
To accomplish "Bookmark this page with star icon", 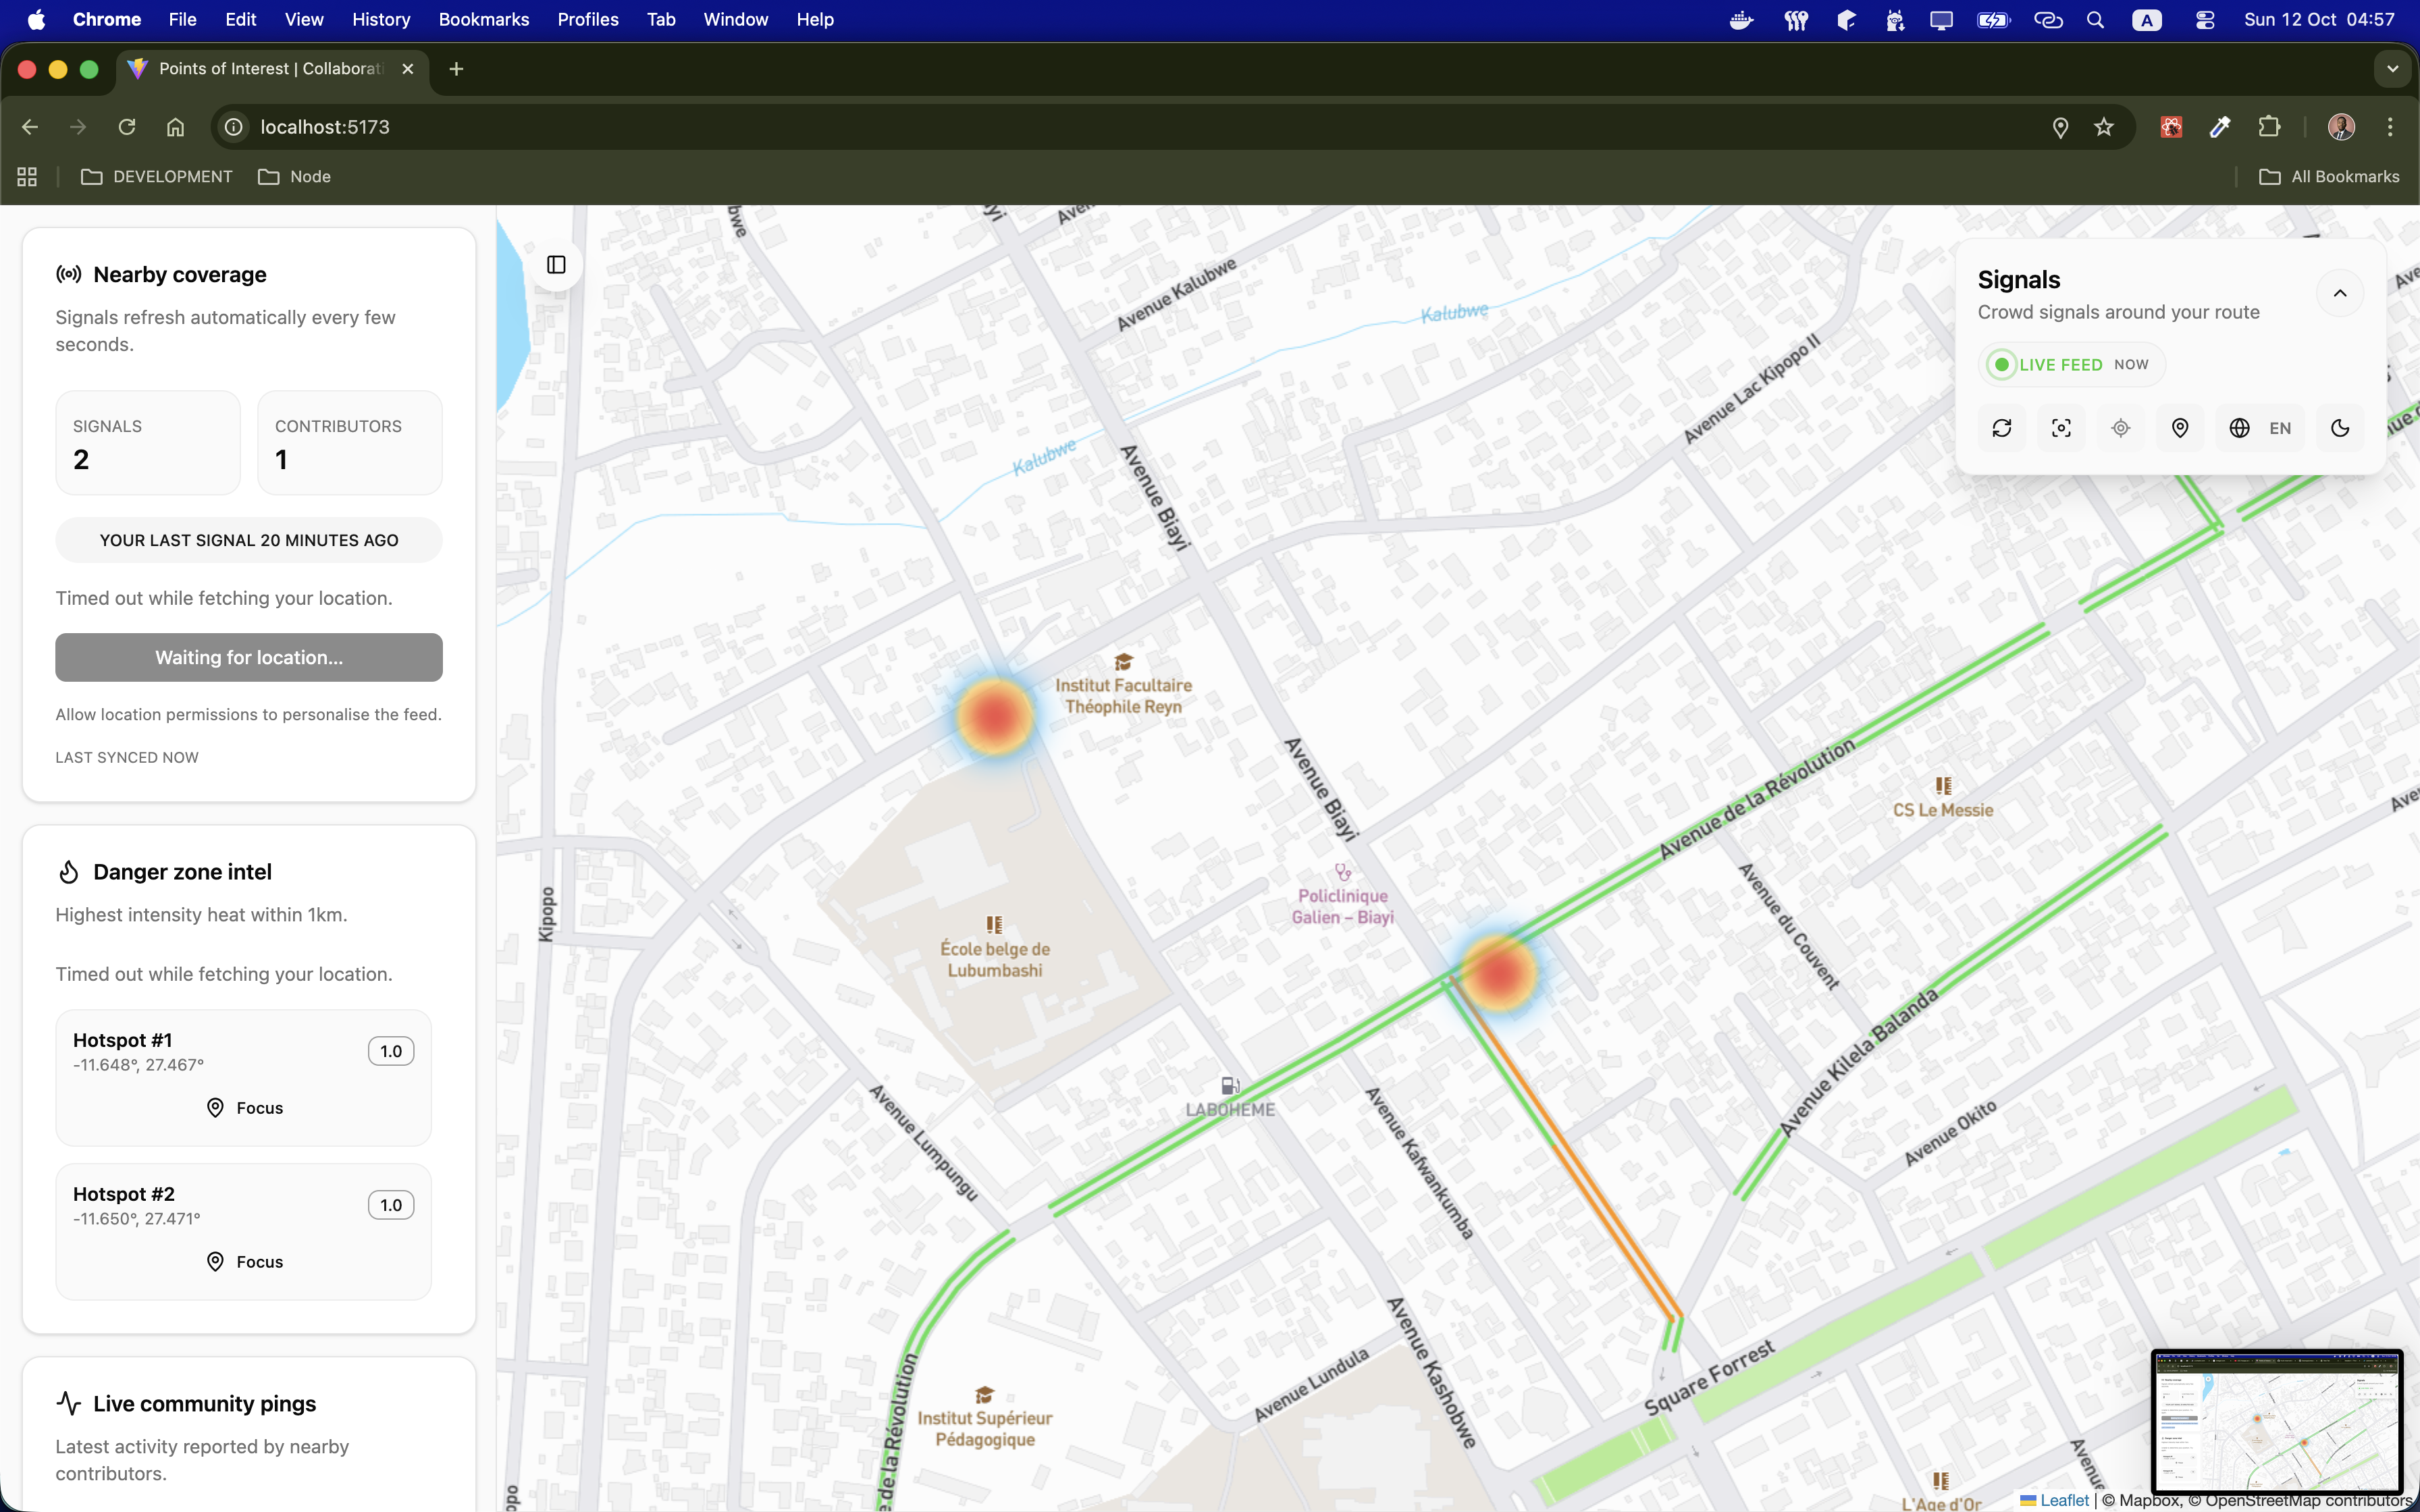I will (2104, 127).
